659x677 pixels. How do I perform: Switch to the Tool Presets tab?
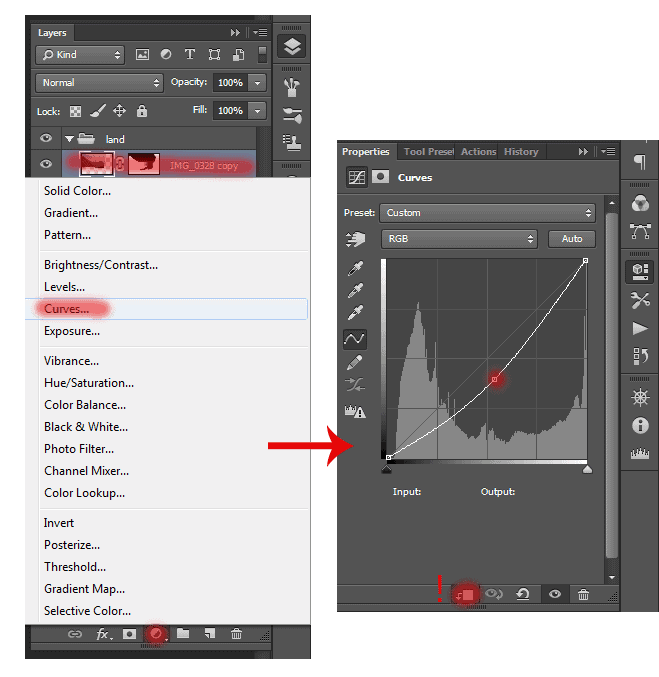(428, 152)
